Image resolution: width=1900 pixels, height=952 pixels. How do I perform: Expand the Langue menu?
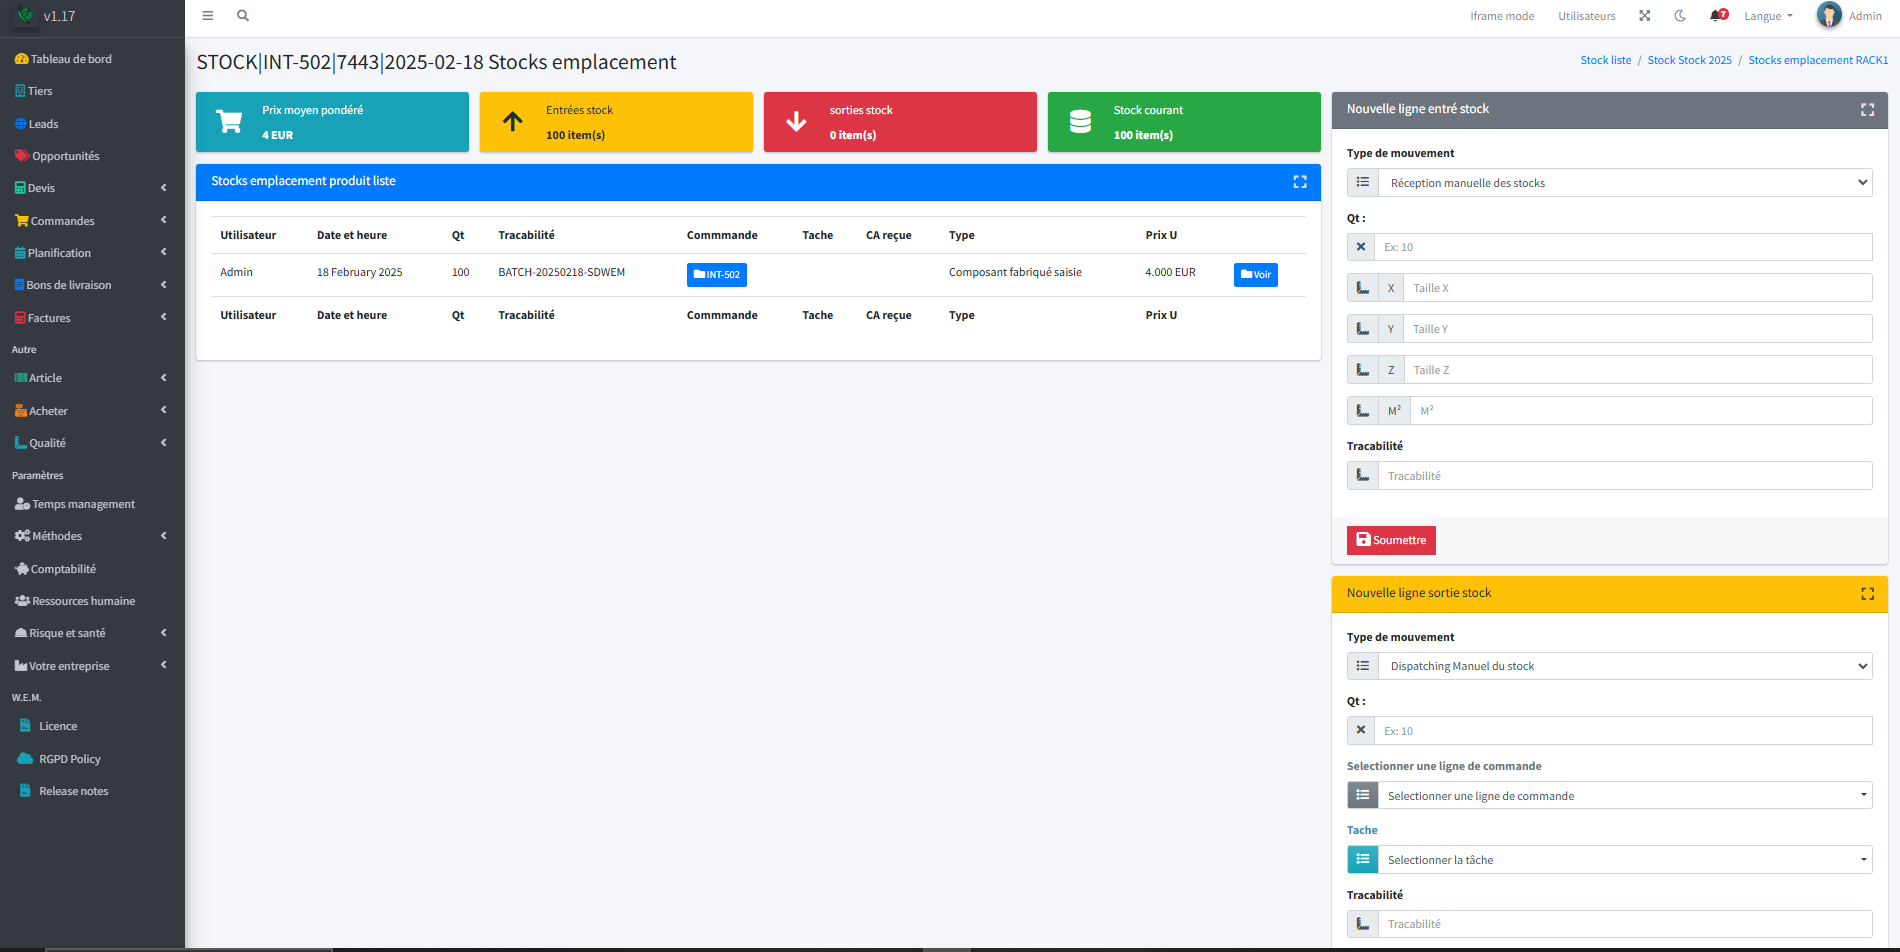1768,16
